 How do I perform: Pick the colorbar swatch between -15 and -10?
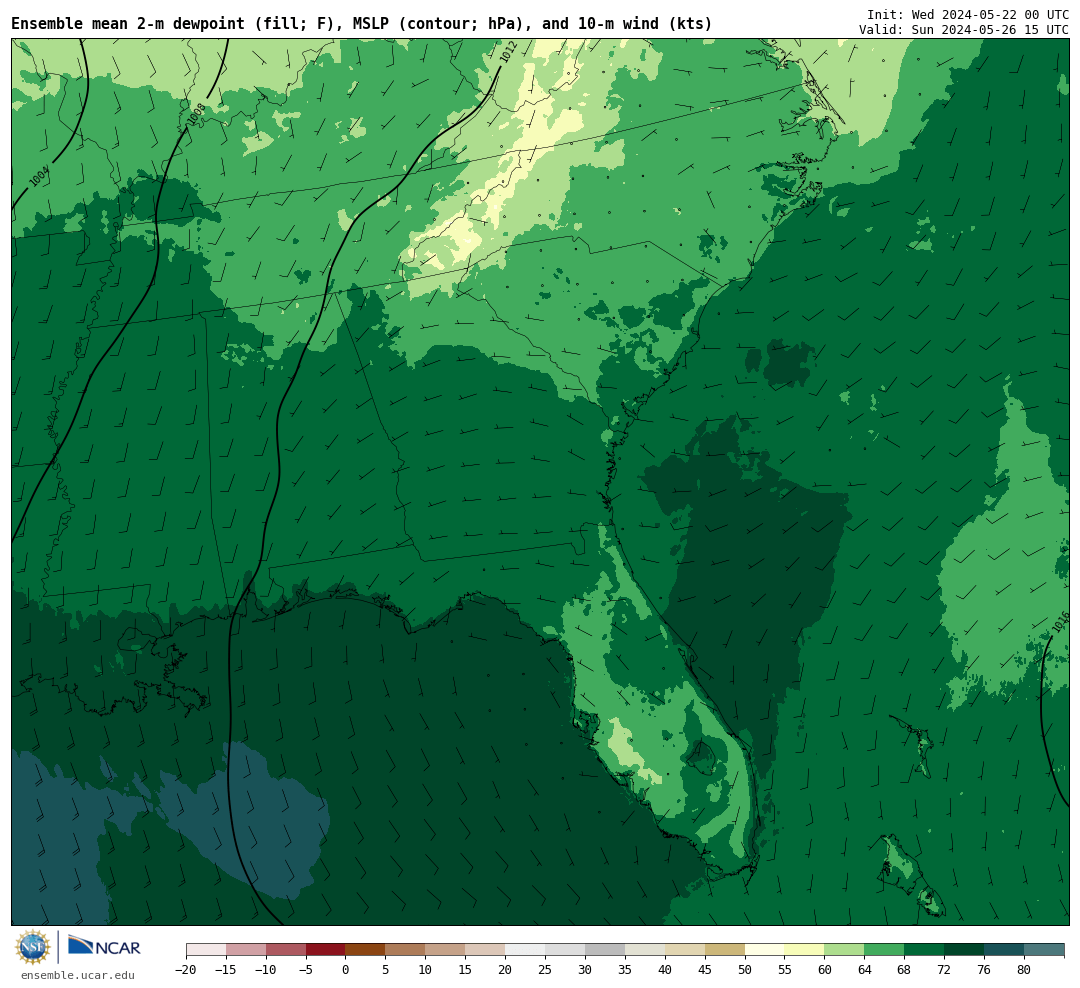pyautogui.click(x=246, y=950)
